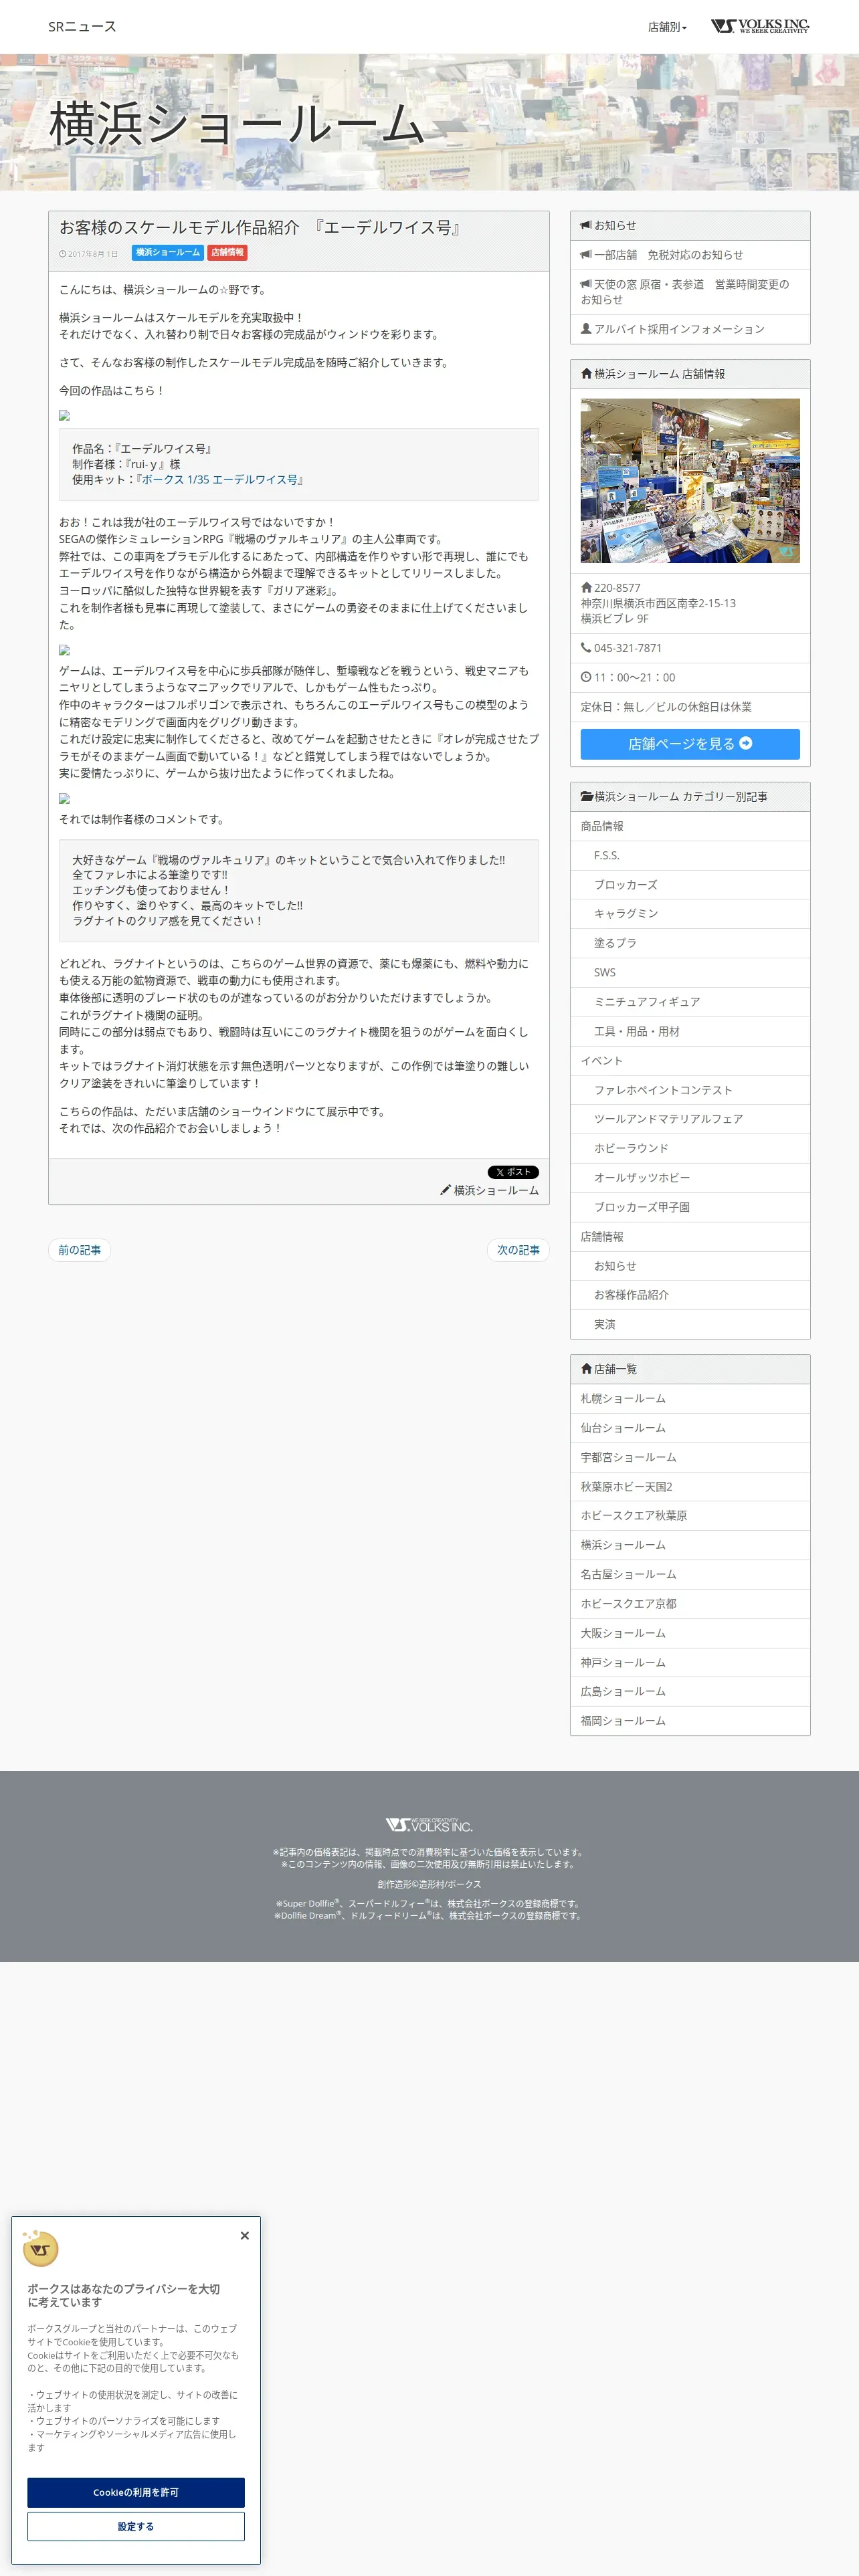The image size is (859, 2576).
Task: Open 広島ショールーム in store list
Action: tap(690, 1692)
